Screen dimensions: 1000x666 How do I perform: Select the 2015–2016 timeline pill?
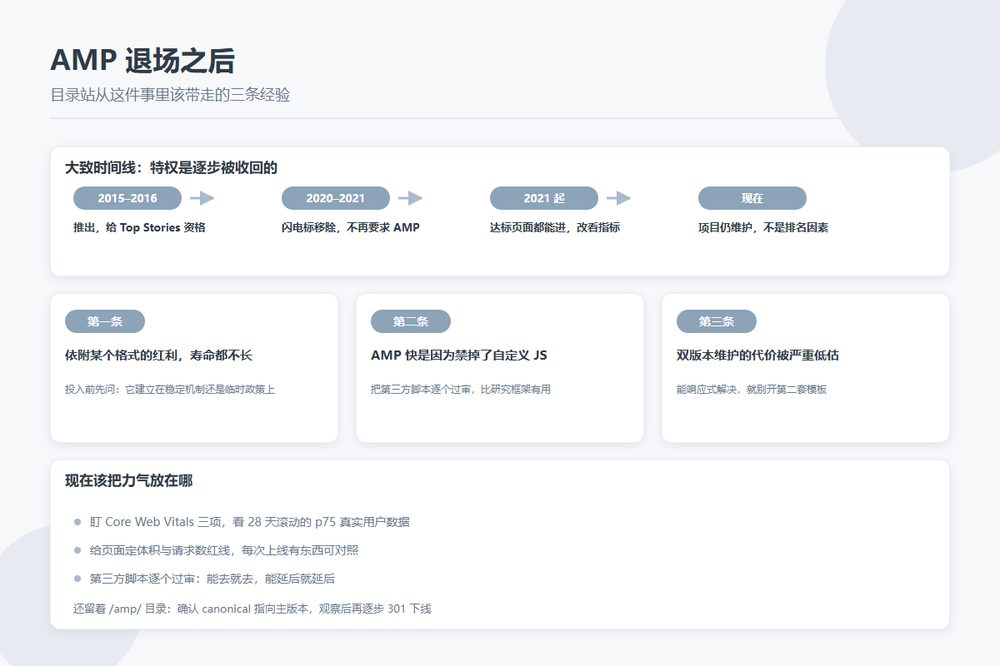coord(128,198)
